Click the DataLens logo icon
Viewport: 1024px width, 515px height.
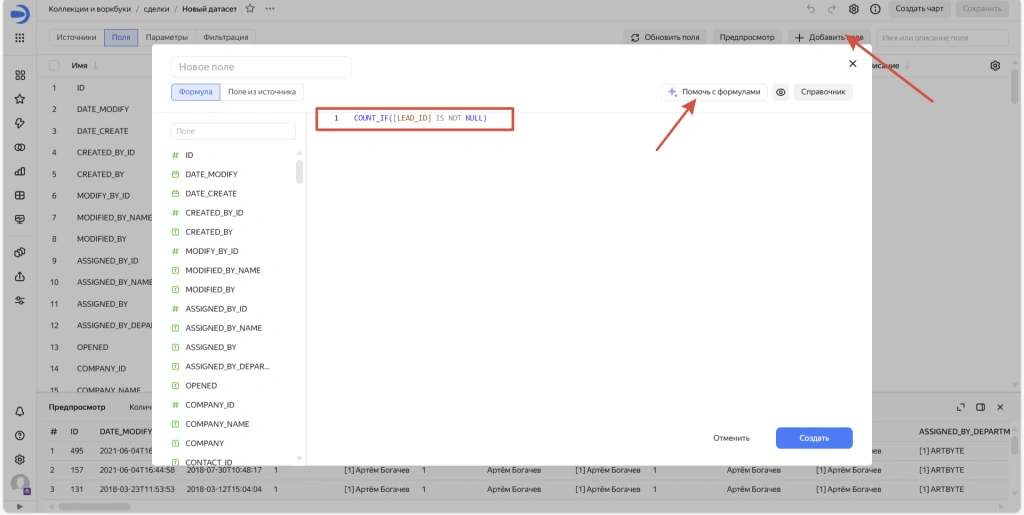(19, 11)
